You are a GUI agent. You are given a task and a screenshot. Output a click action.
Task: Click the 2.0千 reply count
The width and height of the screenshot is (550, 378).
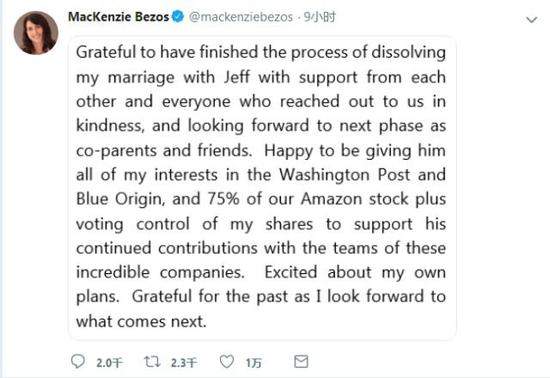pyautogui.click(x=109, y=363)
